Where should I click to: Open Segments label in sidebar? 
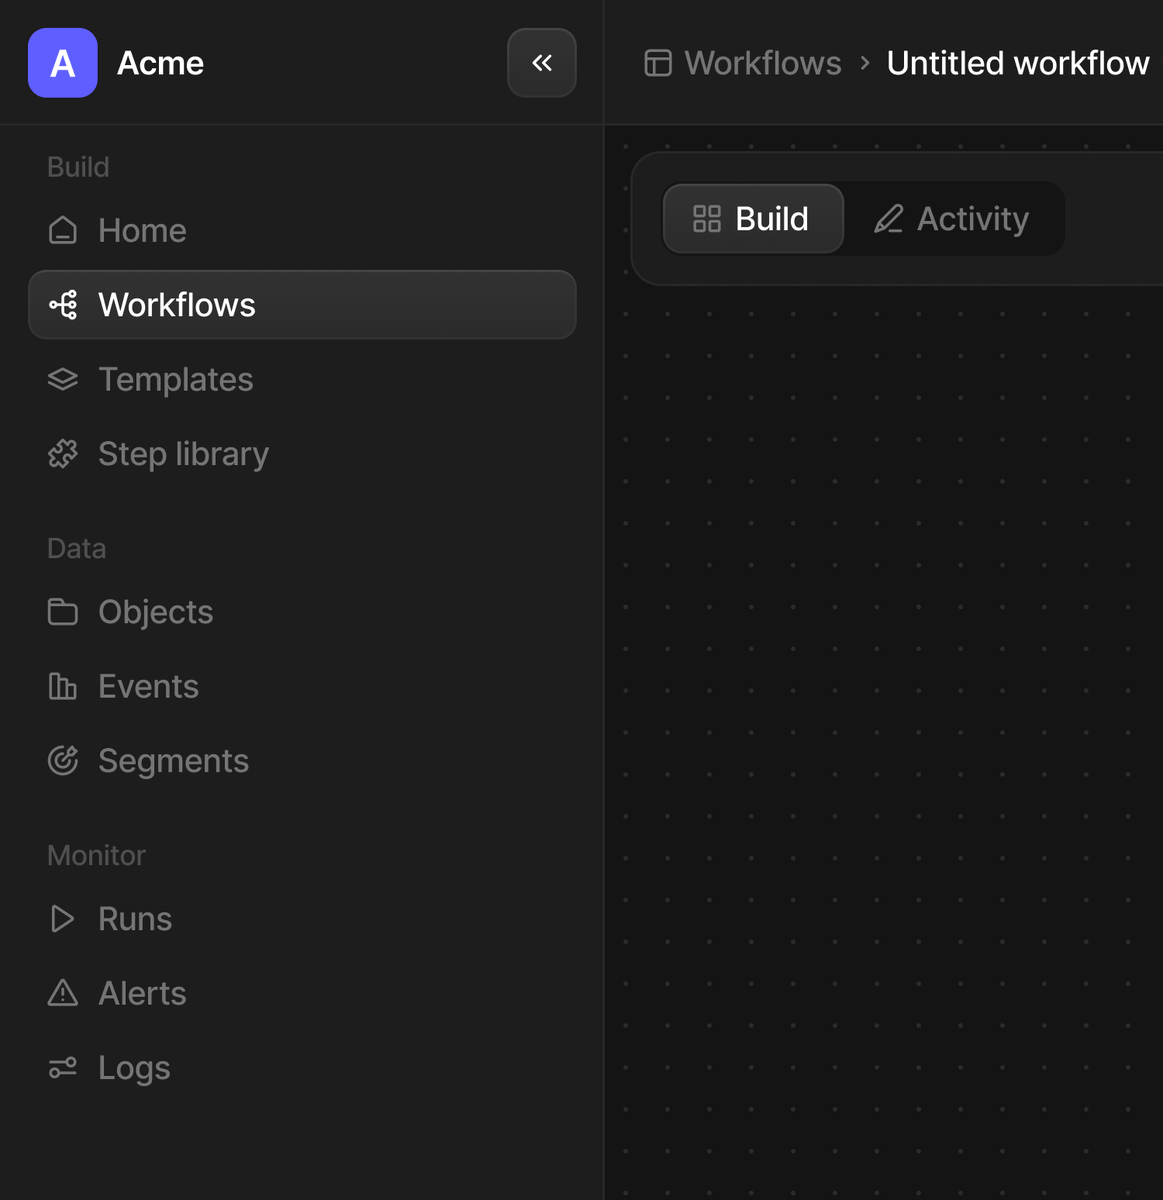[x=174, y=761]
